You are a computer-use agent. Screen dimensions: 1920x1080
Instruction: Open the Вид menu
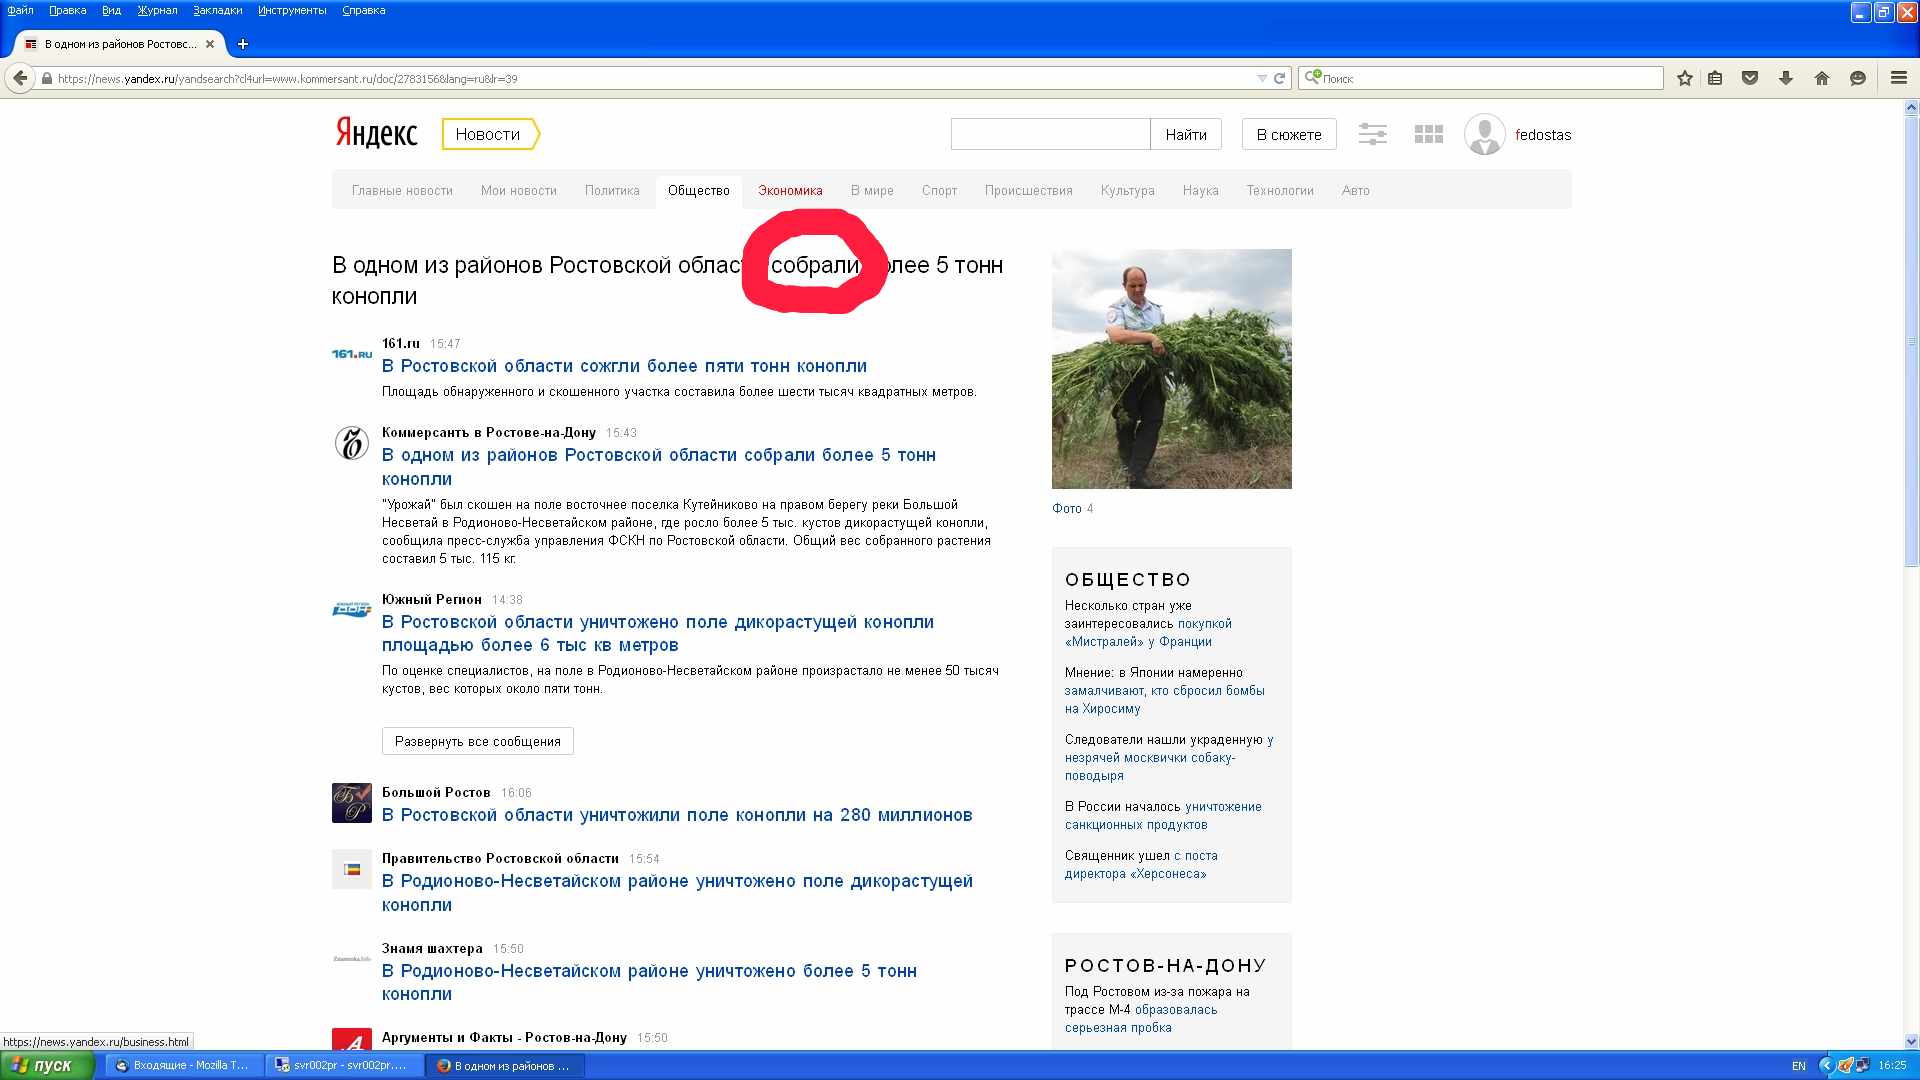(x=111, y=10)
